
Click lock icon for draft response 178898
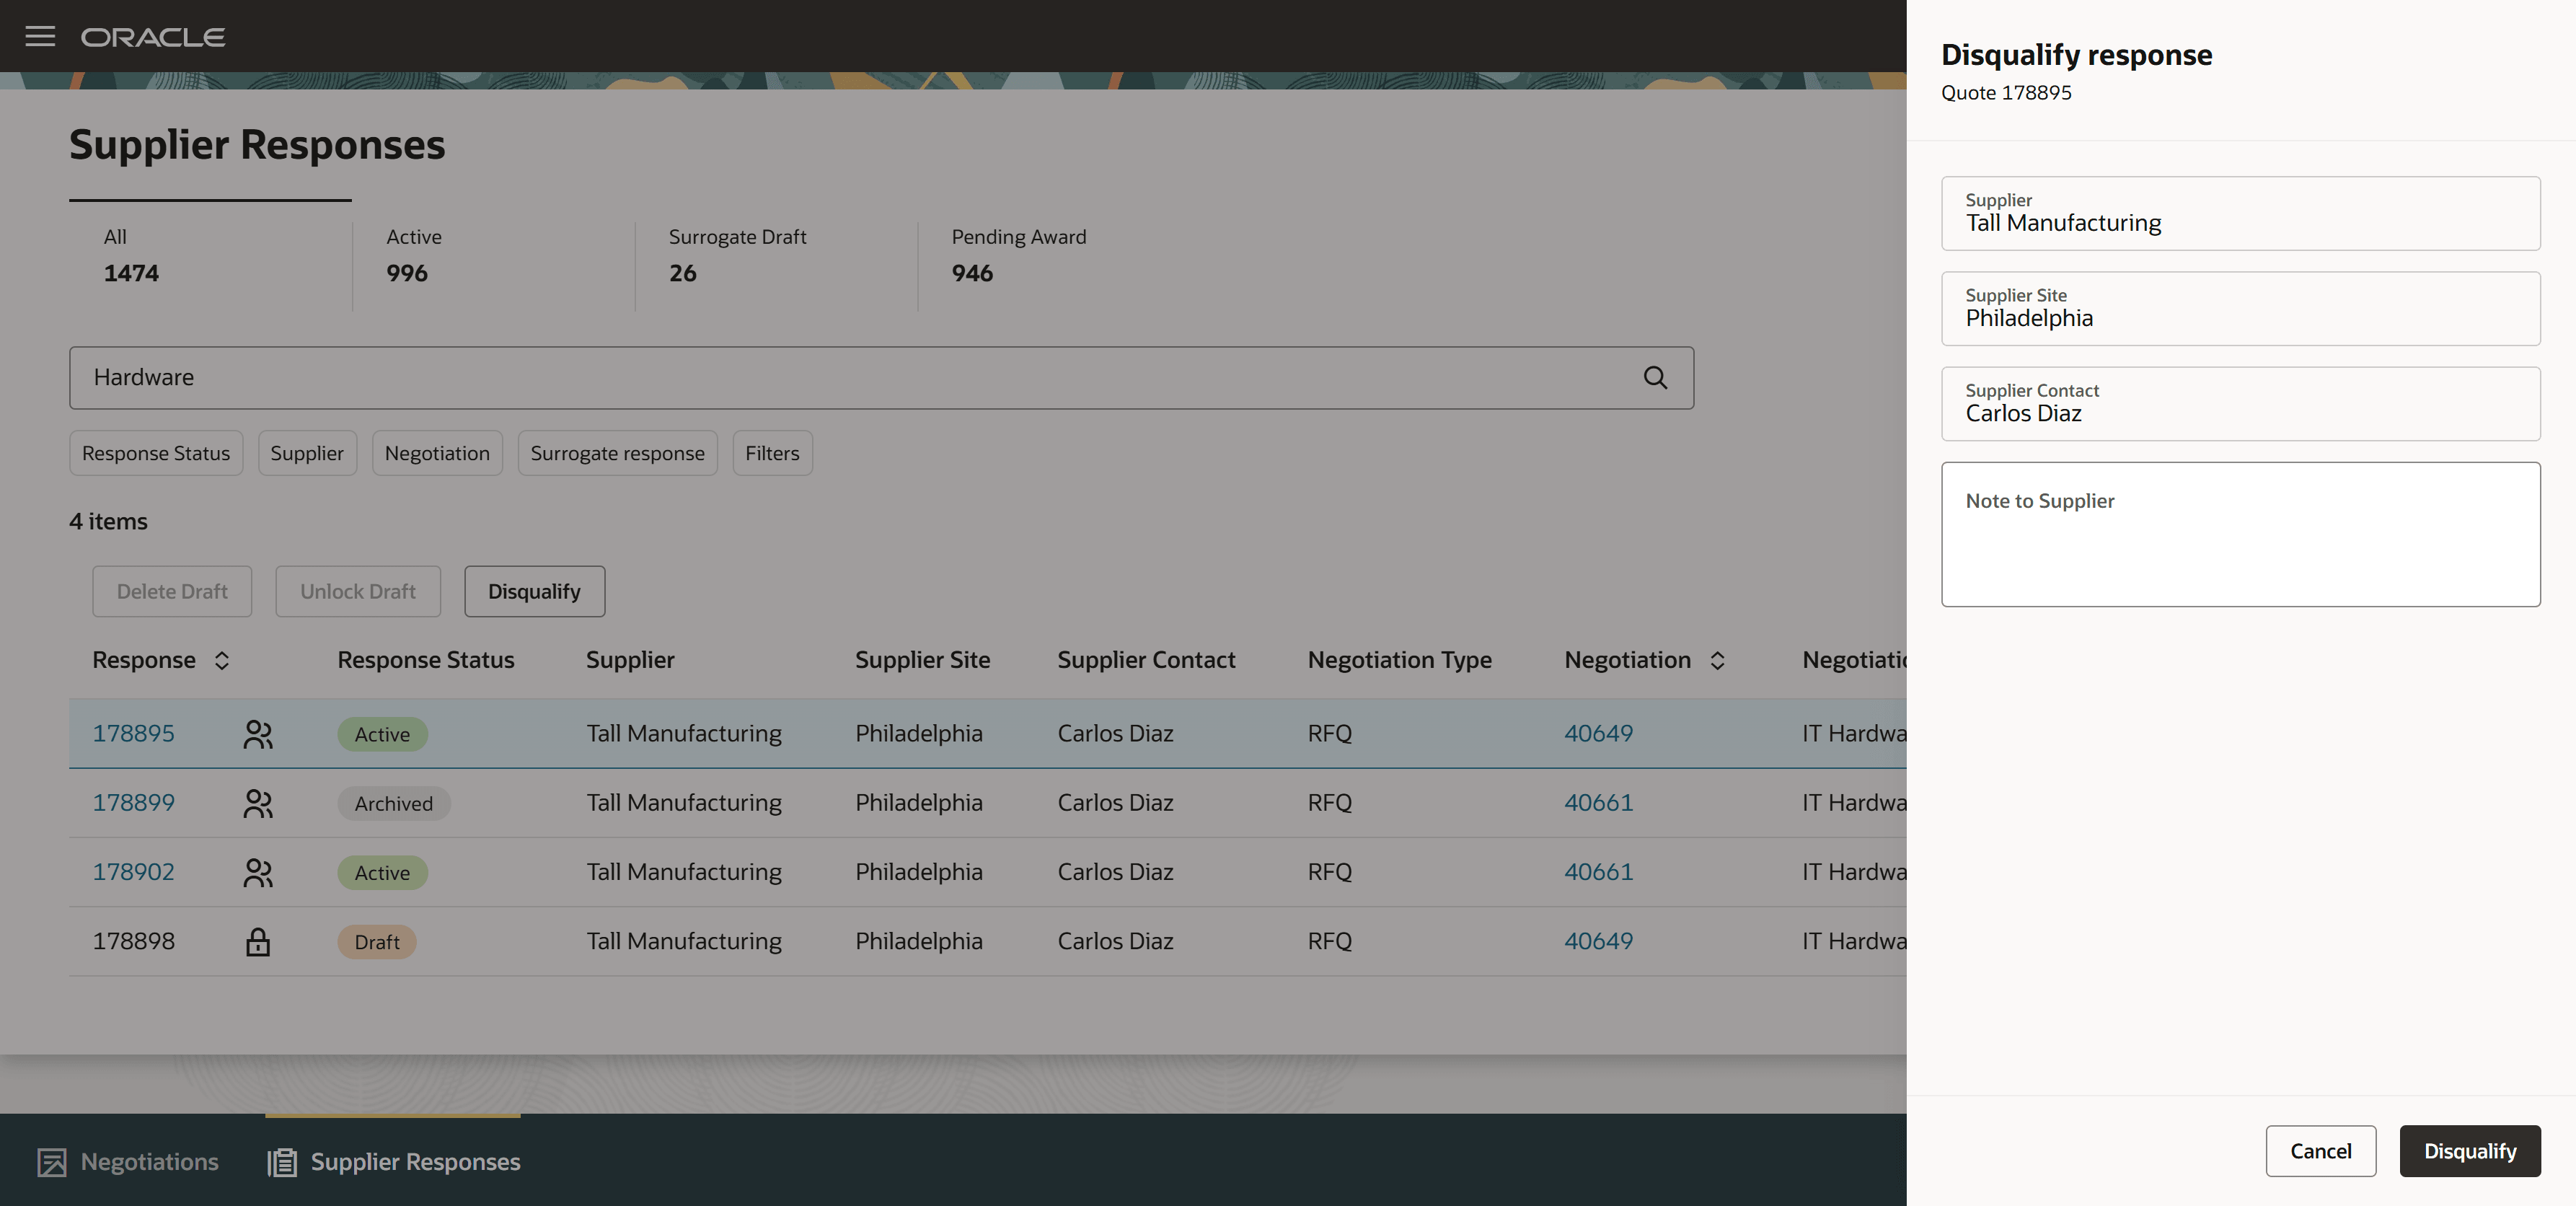pyautogui.click(x=258, y=941)
